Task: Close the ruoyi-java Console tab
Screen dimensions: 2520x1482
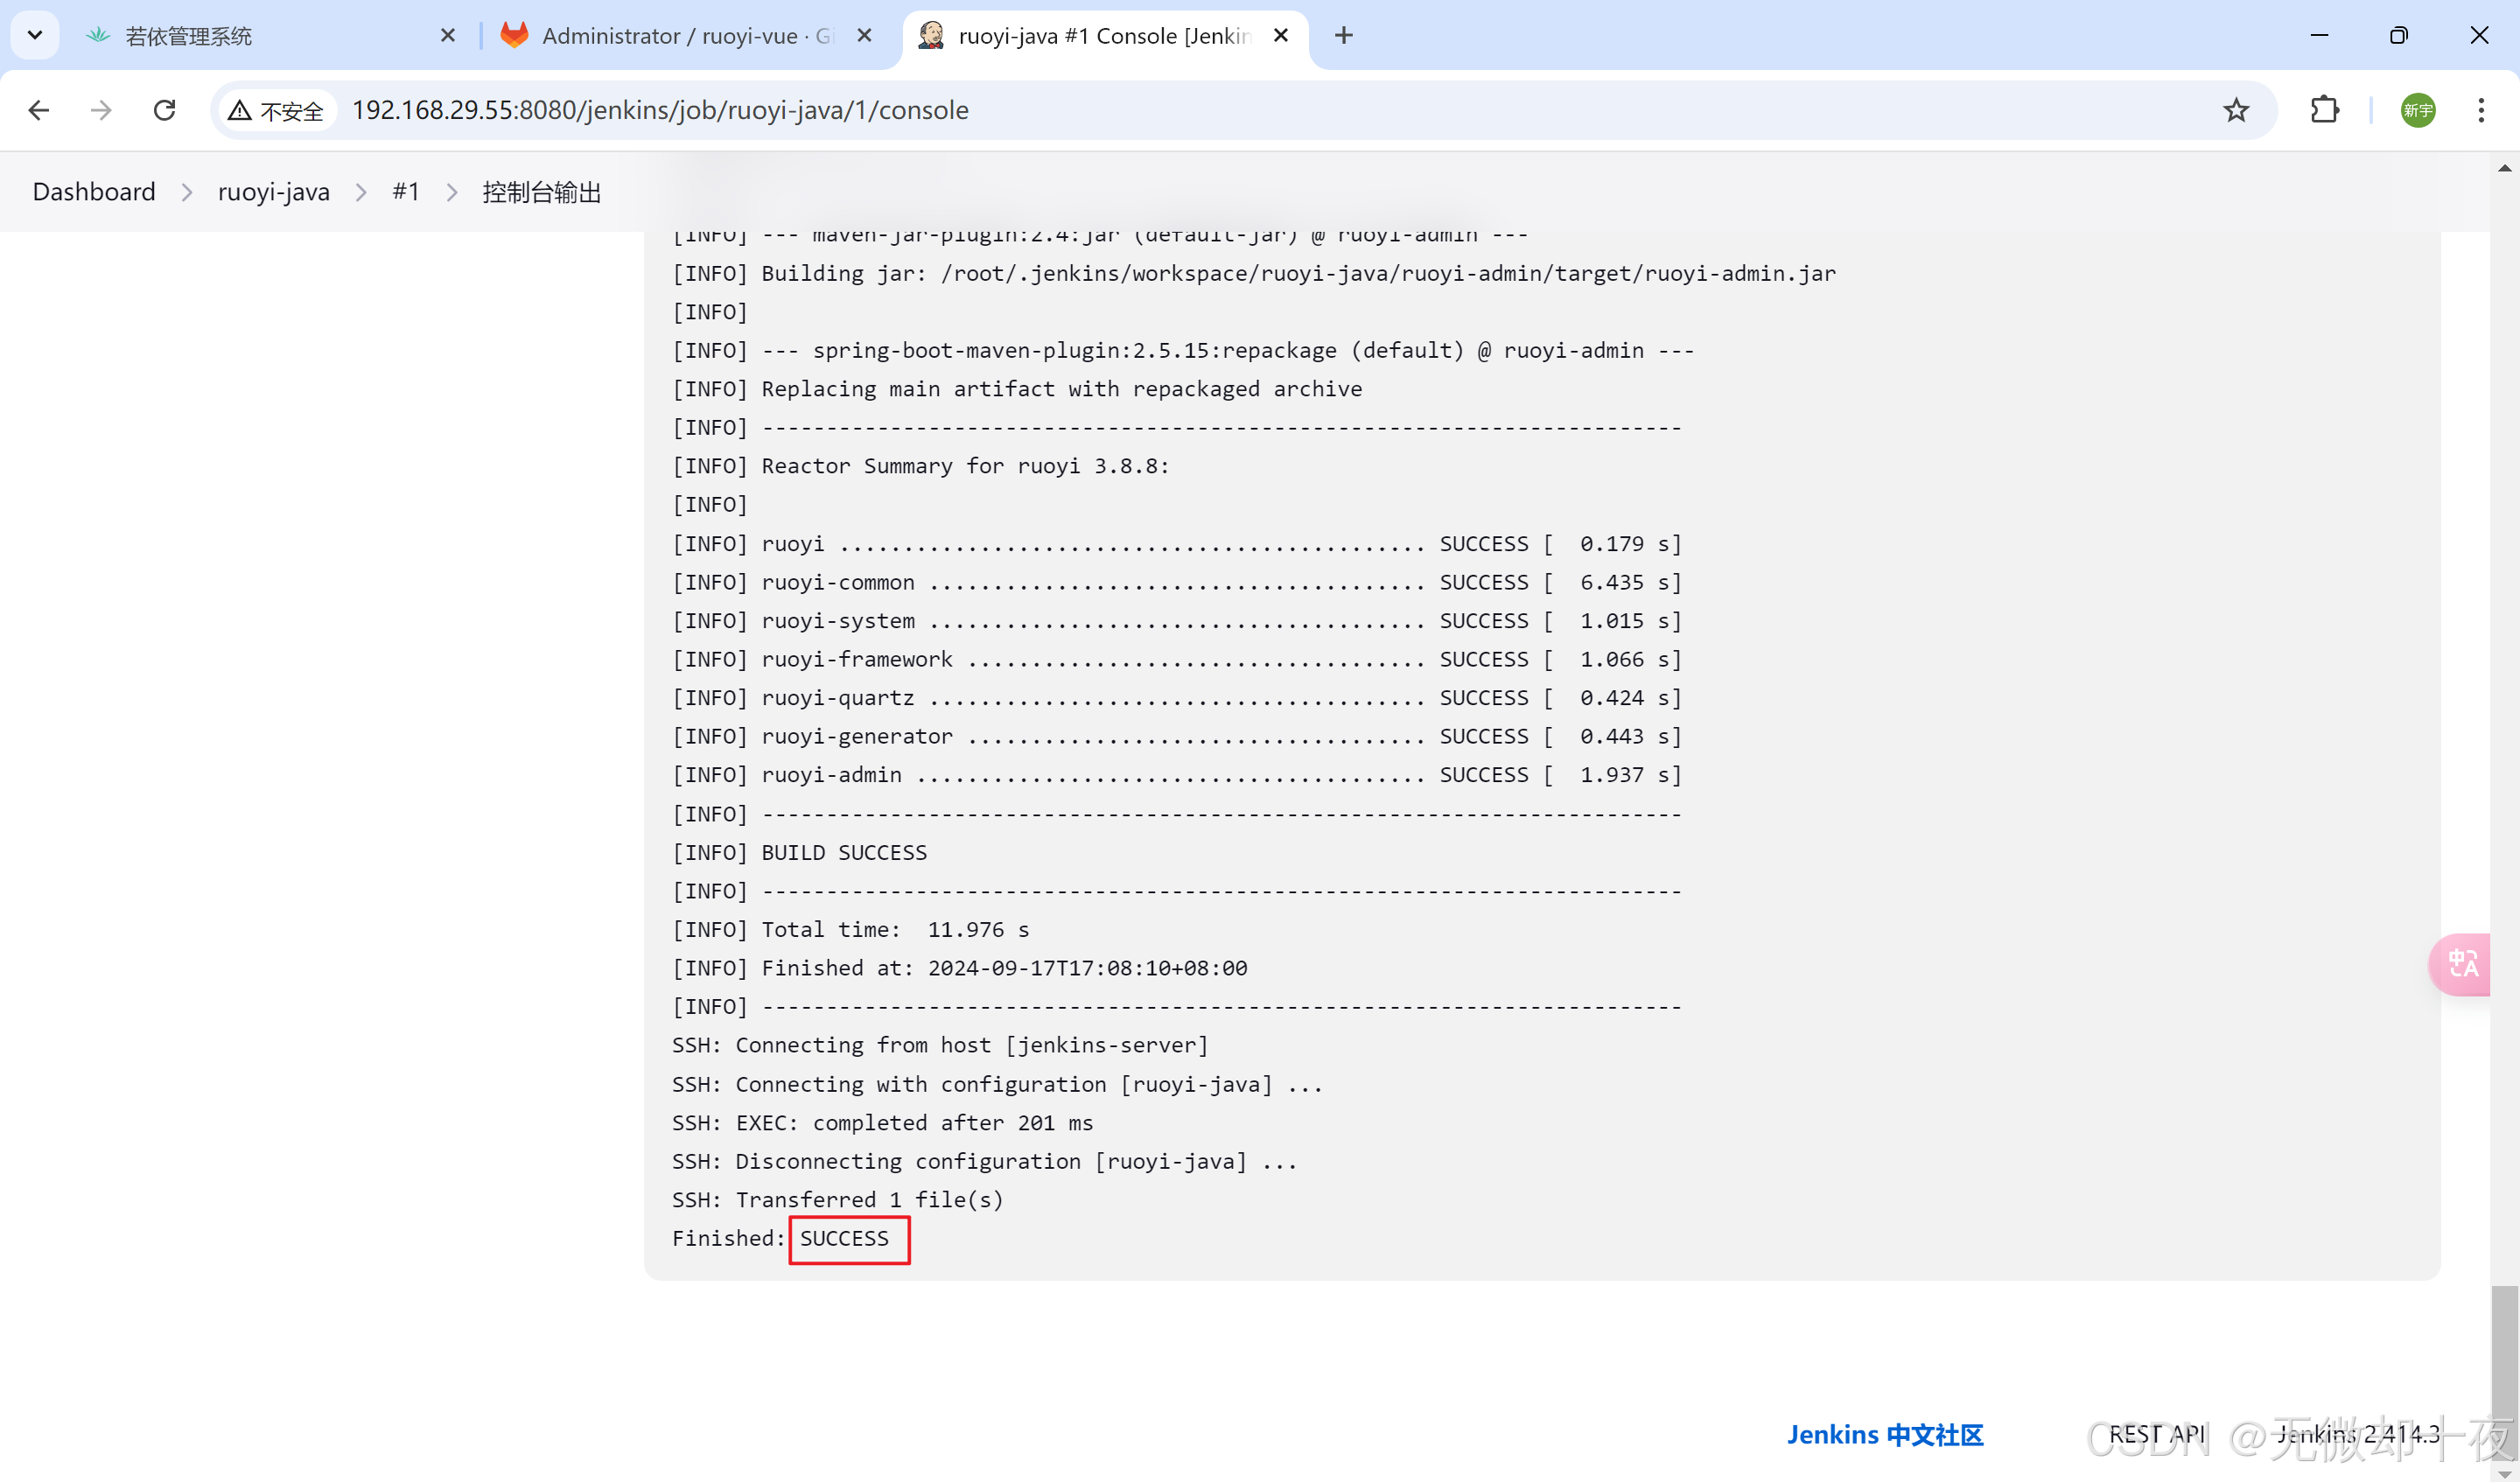Action: pyautogui.click(x=1280, y=36)
